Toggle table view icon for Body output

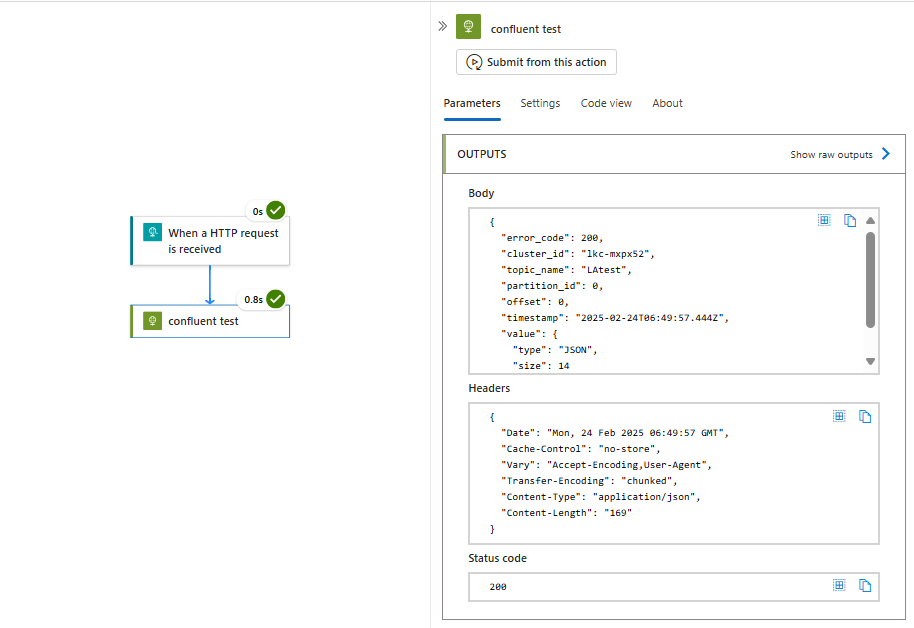click(x=824, y=220)
